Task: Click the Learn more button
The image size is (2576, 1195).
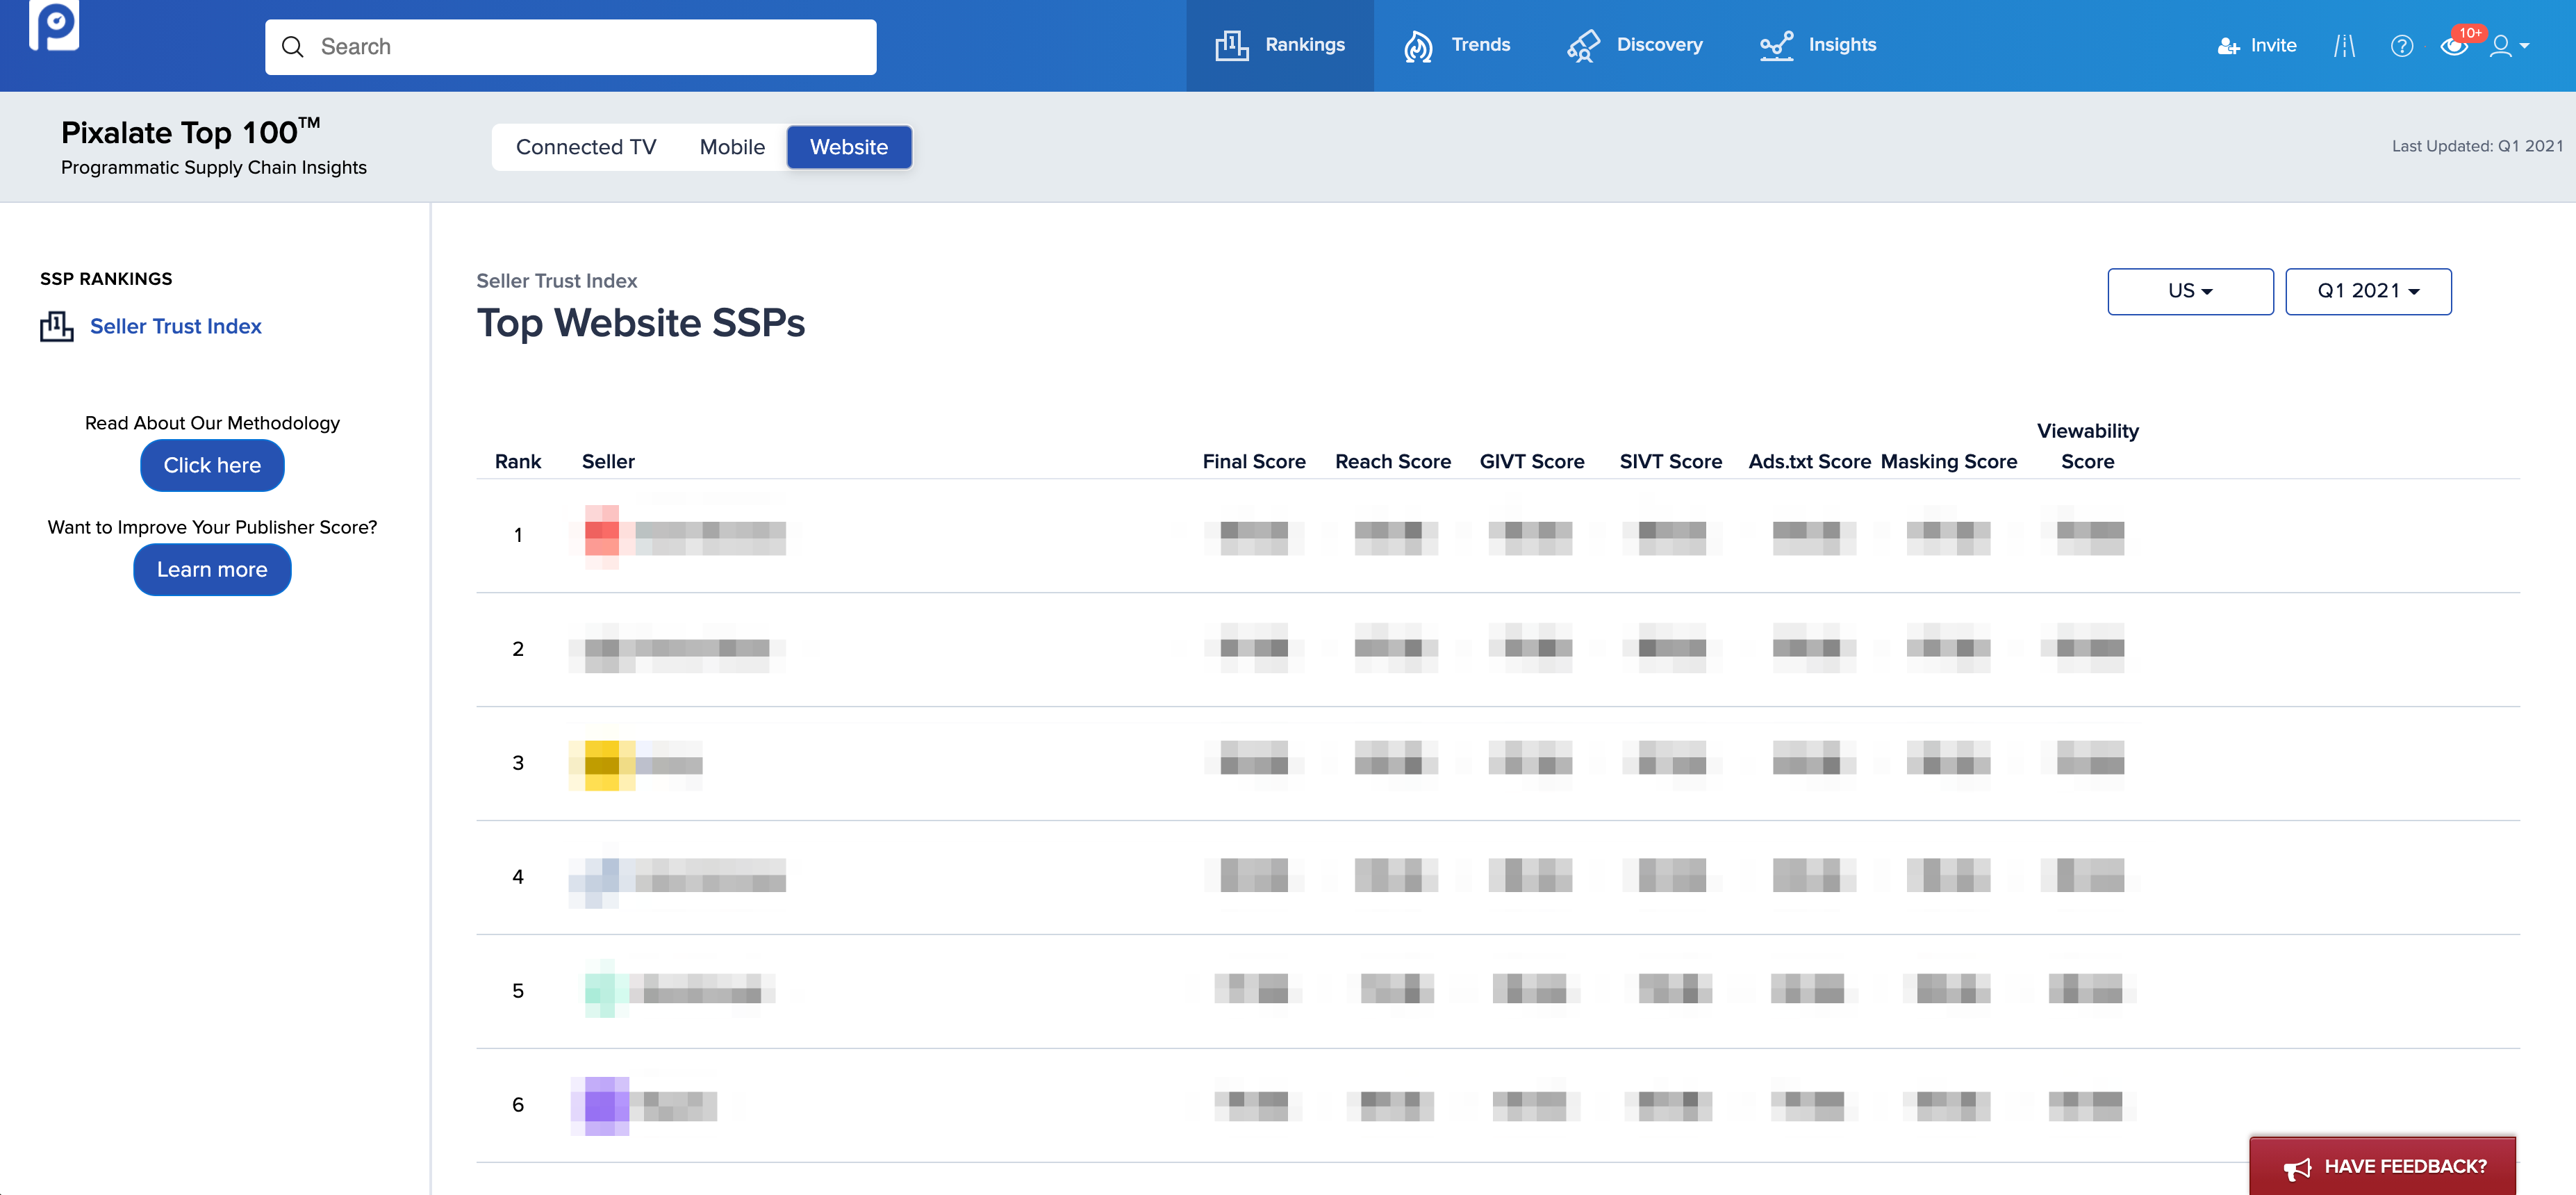Action: 212,569
